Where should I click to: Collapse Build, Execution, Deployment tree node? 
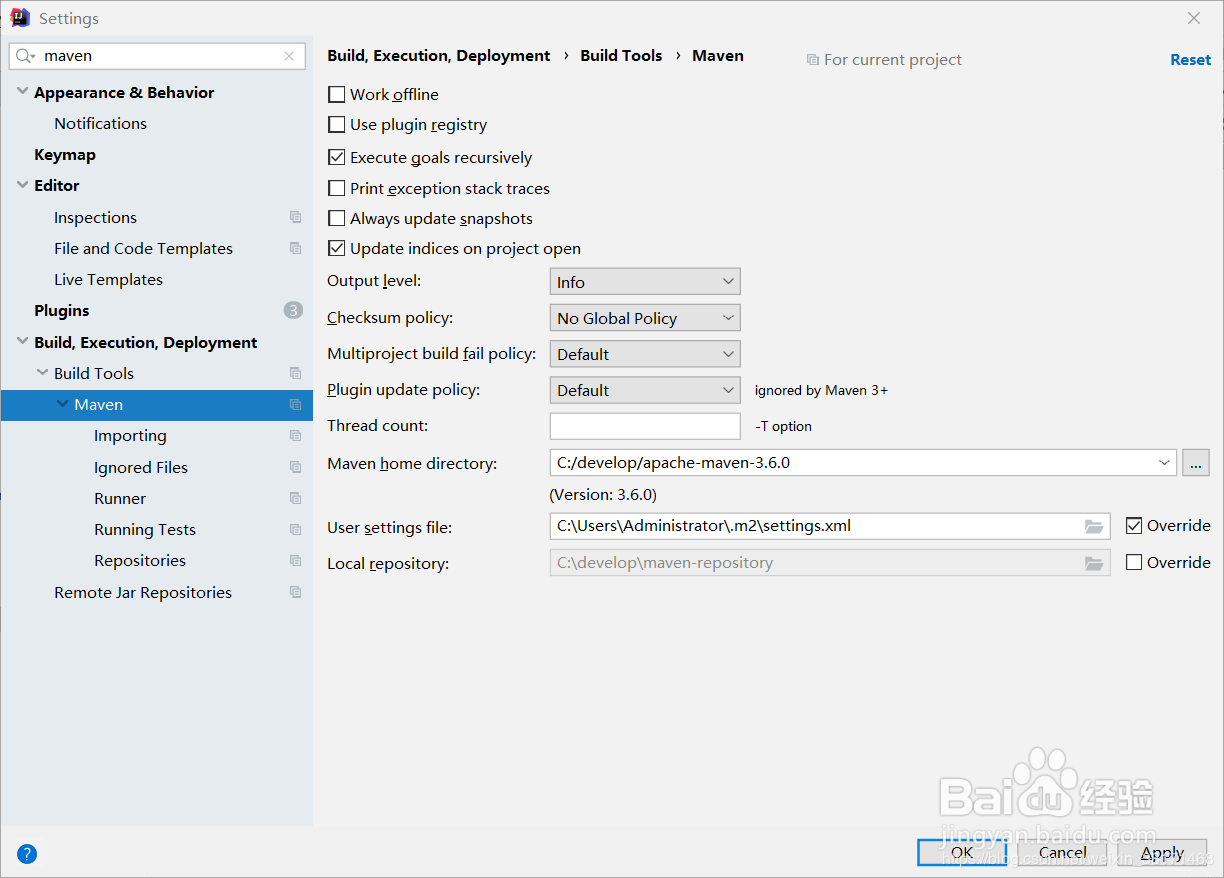tap(22, 342)
